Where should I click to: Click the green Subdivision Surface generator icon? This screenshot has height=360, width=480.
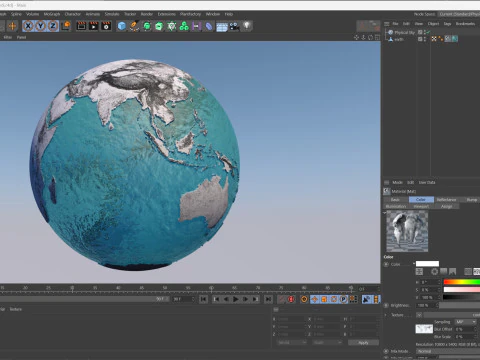[x=147, y=26]
